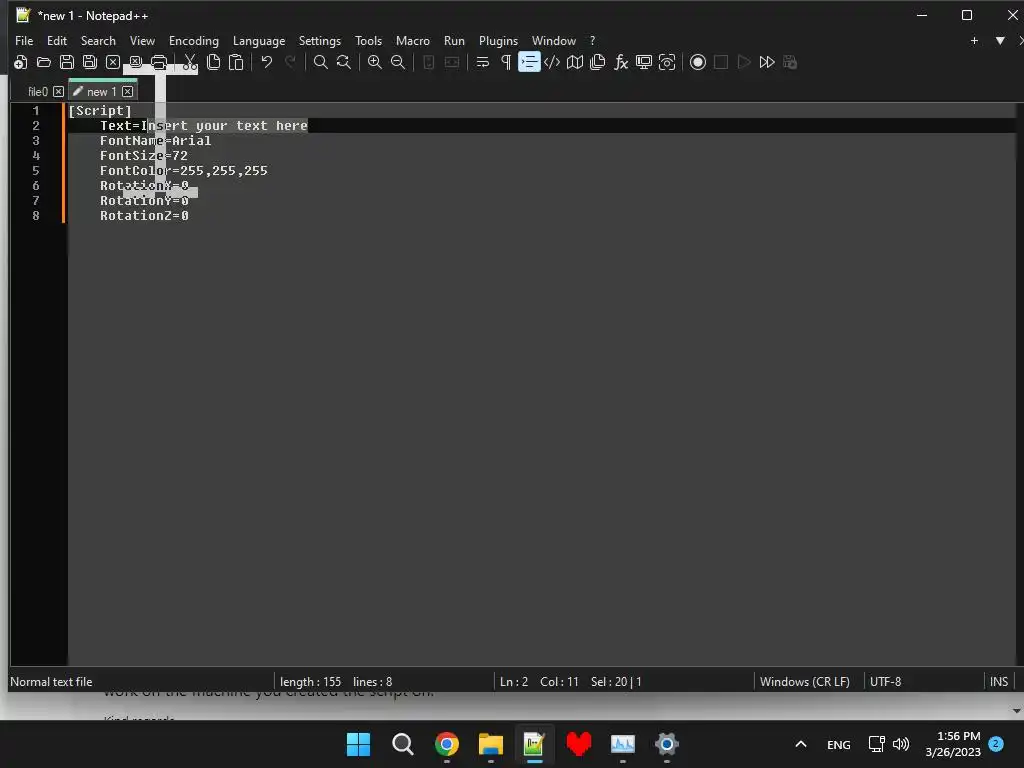Open the Encoding menu
The image size is (1024, 768).
pyautogui.click(x=194, y=40)
